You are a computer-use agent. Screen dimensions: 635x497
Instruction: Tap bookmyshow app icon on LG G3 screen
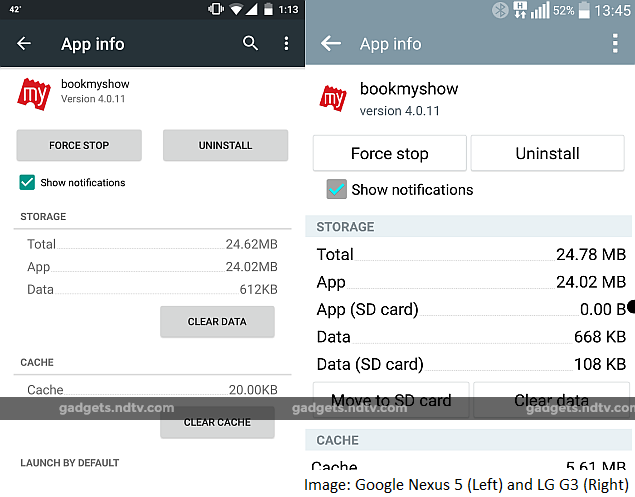click(x=333, y=98)
